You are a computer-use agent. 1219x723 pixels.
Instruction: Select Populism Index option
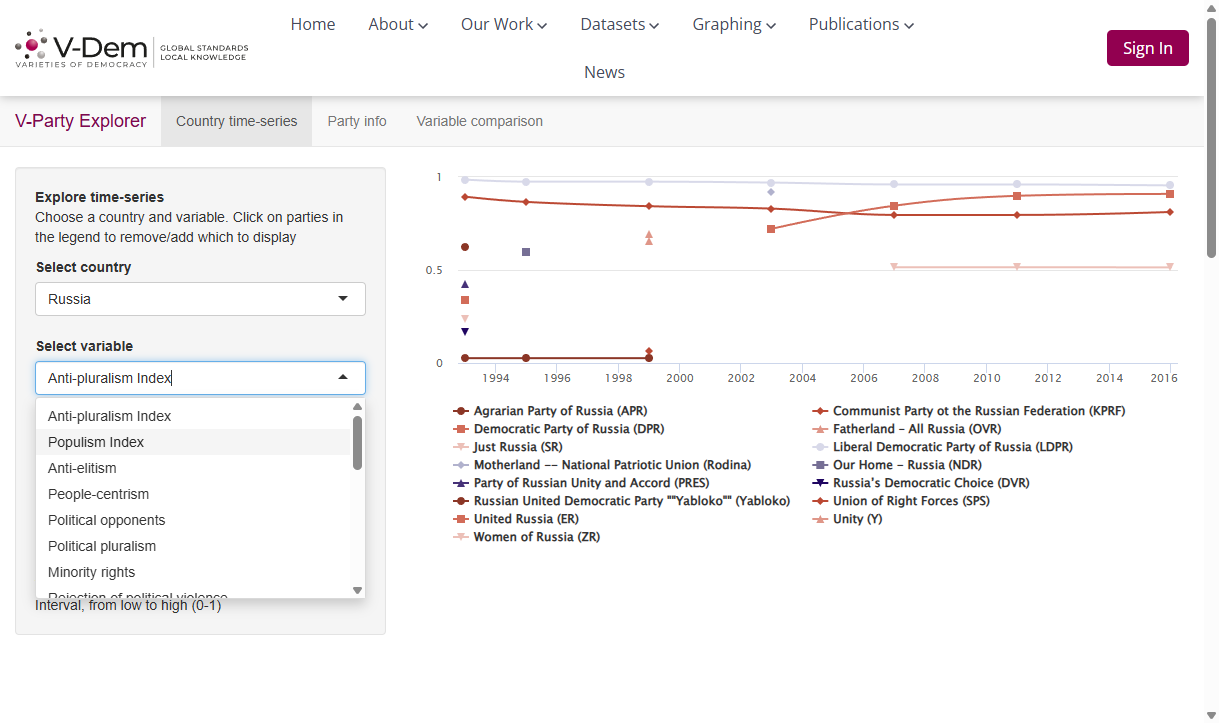coord(194,442)
